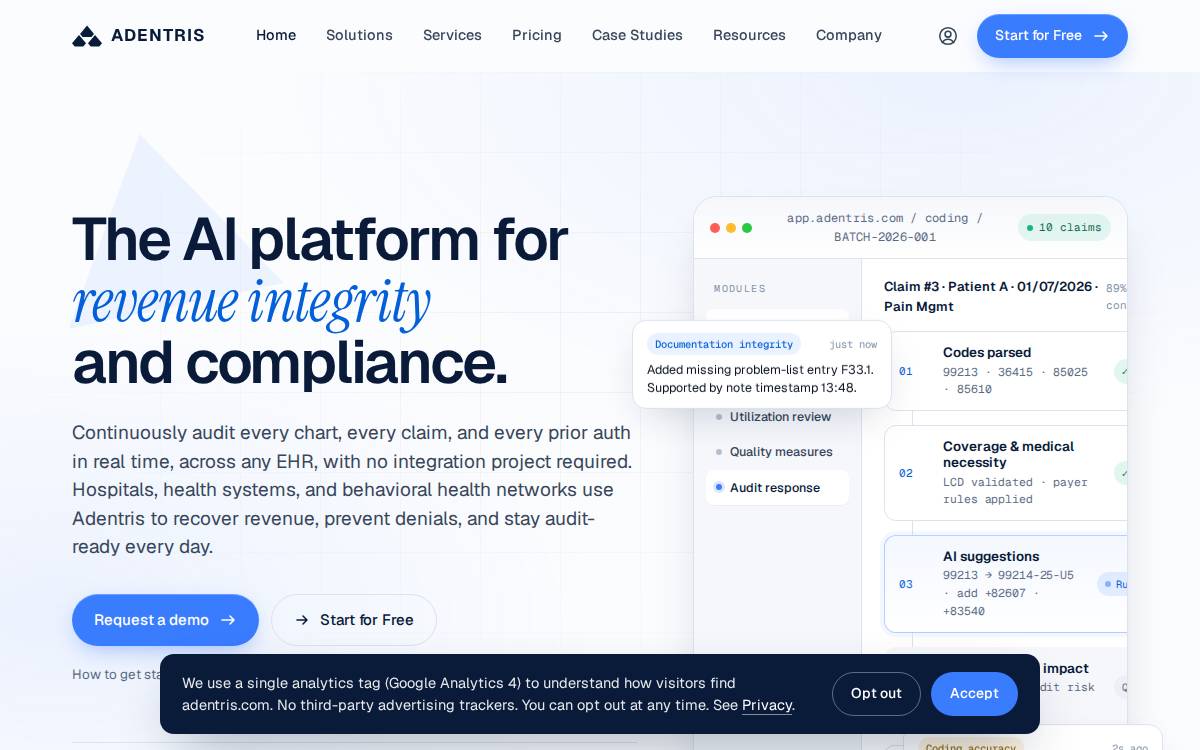Click the Claim #3 Patient A heading
The image size is (1200, 750).
point(991,297)
